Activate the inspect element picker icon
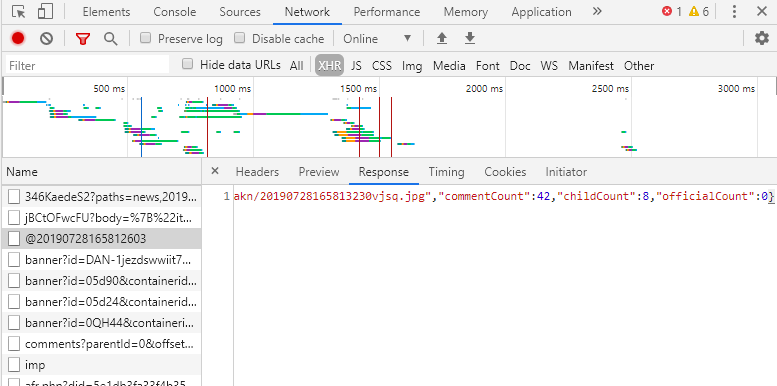 tap(18, 11)
